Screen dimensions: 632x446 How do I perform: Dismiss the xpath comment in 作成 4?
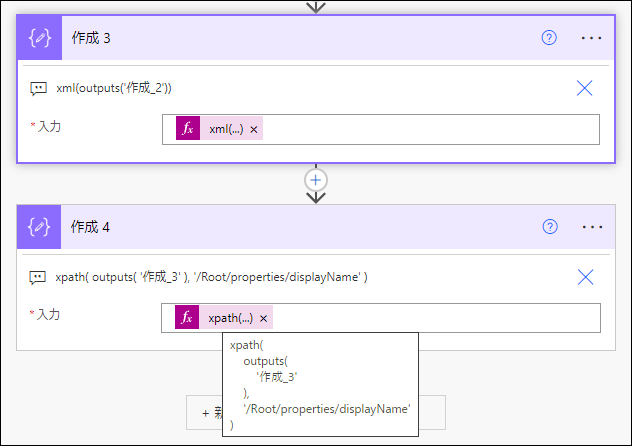585,277
